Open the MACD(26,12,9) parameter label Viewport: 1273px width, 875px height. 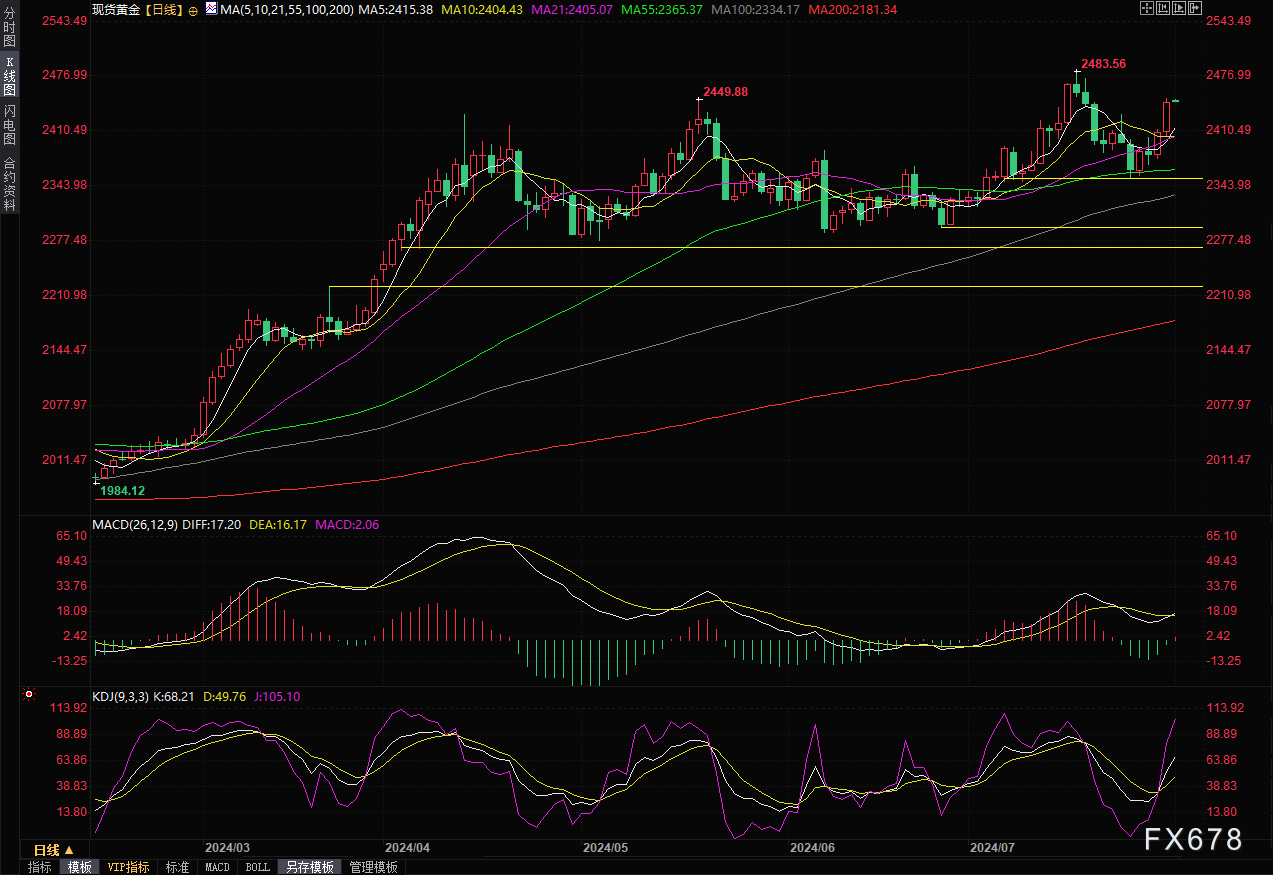(x=133, y=524)
